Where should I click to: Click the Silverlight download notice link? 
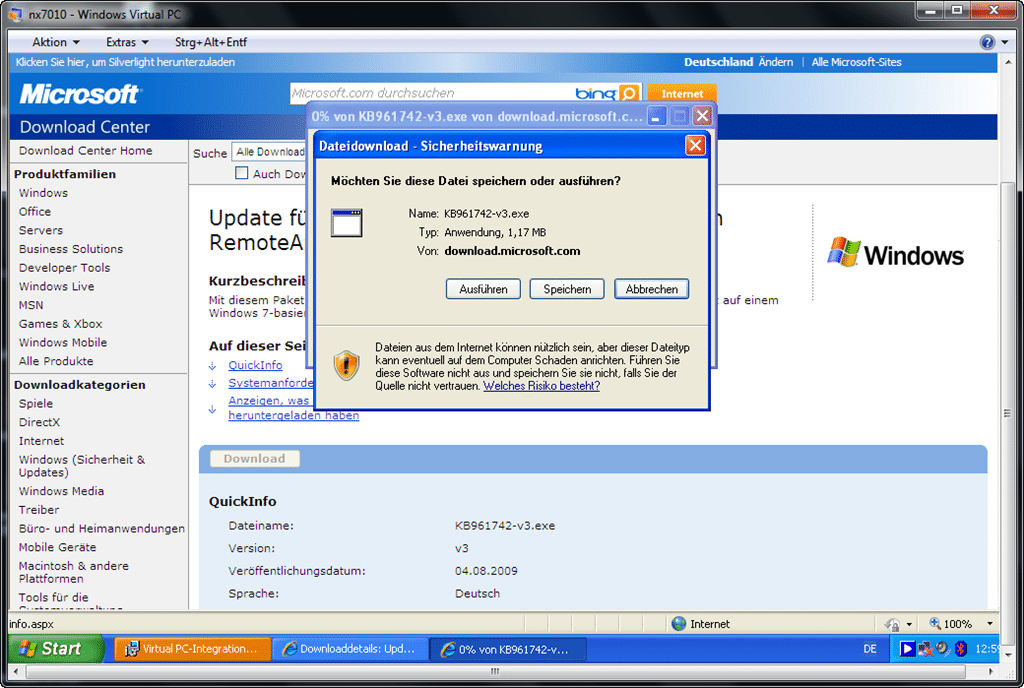click(125, 62)
